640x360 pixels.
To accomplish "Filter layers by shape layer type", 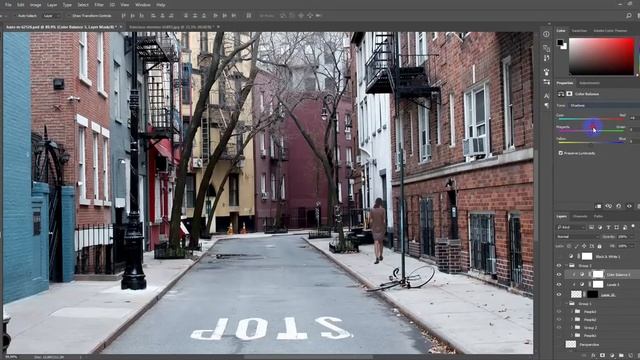I will (x=616, y=227).
